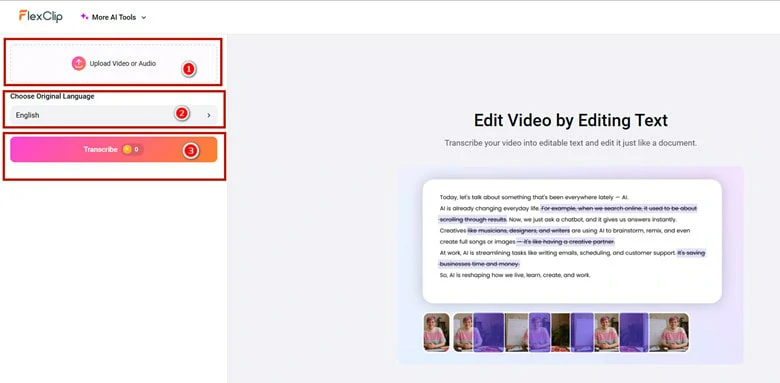Click the sparkle icon beside More AI Tools

[84, 16]
